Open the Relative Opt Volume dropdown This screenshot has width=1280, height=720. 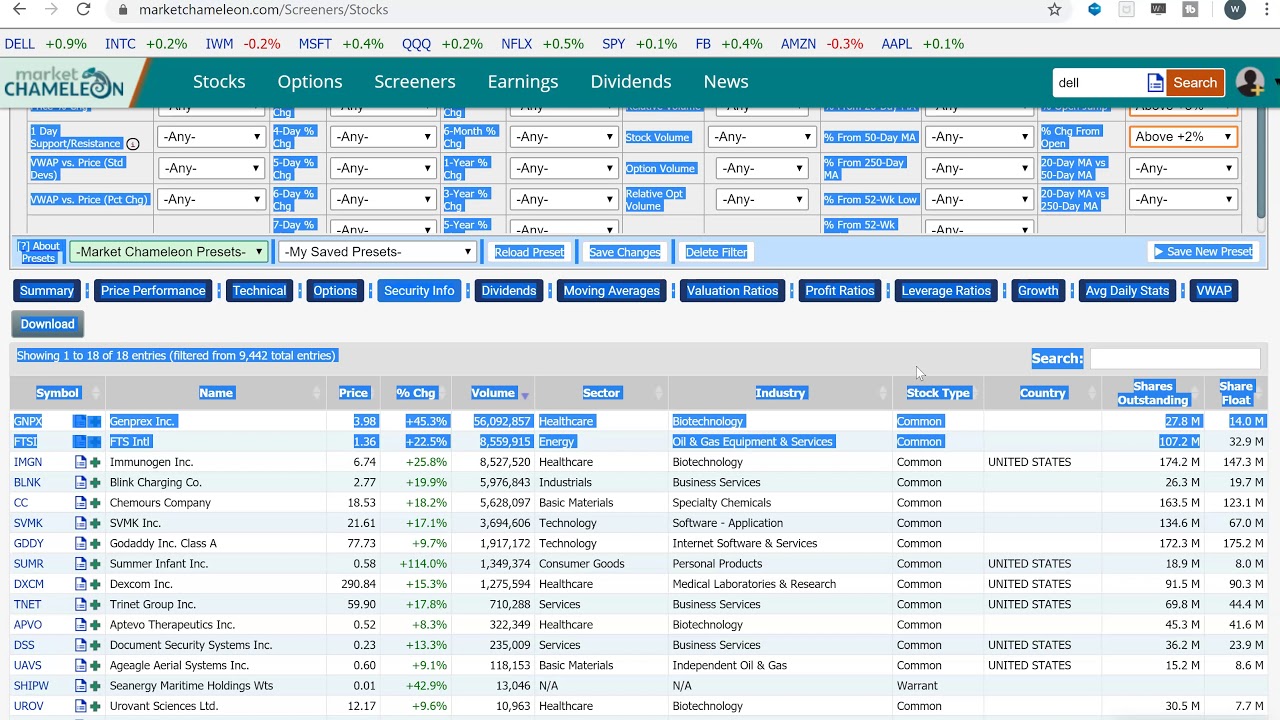tap(763, 199)
